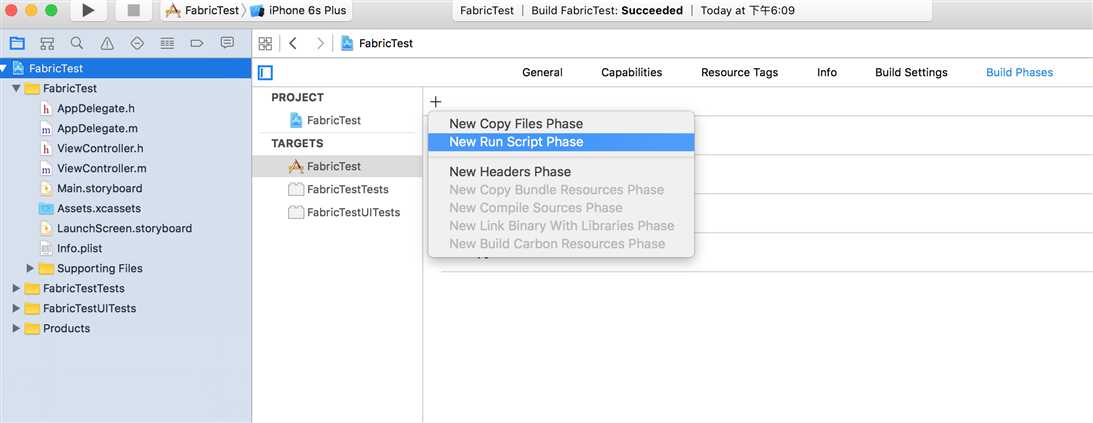Switch to the Capabilities tab

point(632,72)
